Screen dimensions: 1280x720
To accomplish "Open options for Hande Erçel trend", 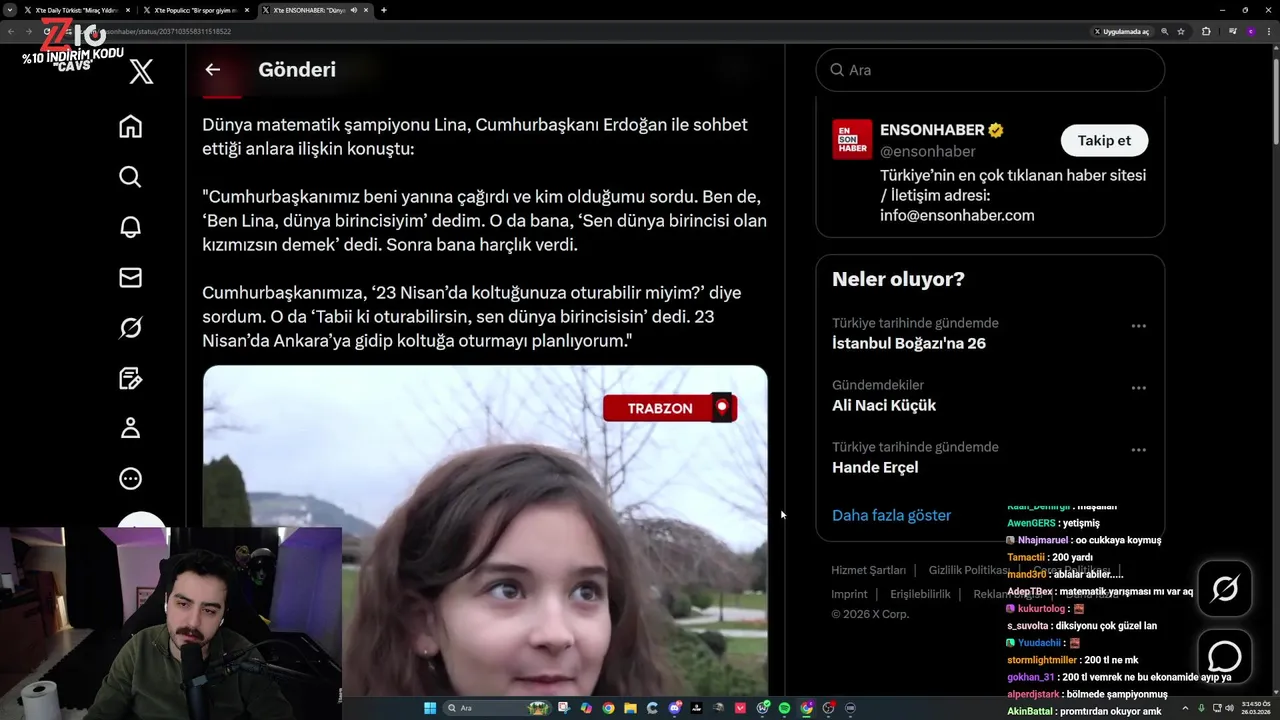I will point(1138,450).
